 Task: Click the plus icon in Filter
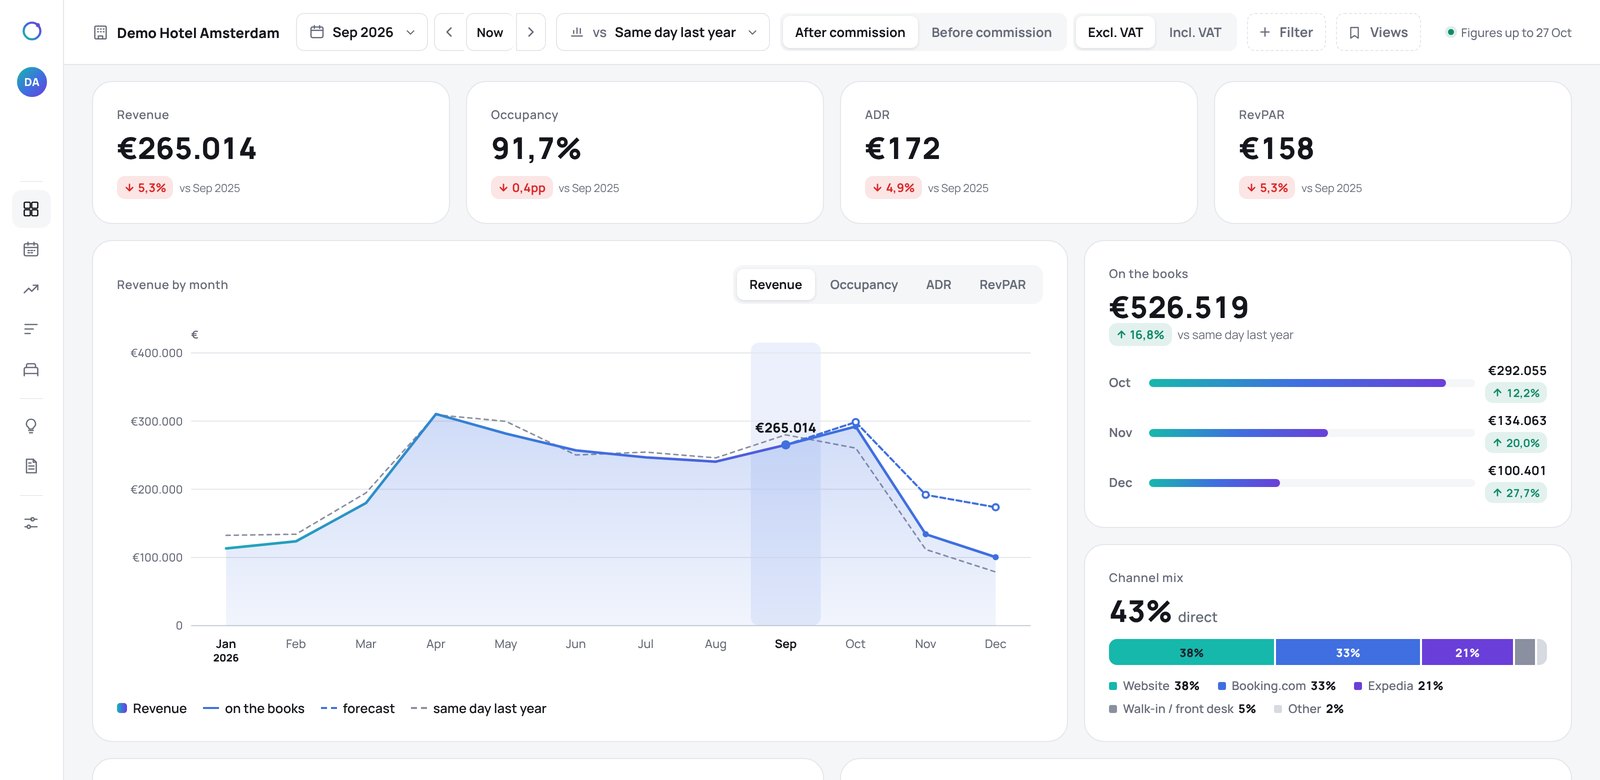point(1265,33)
